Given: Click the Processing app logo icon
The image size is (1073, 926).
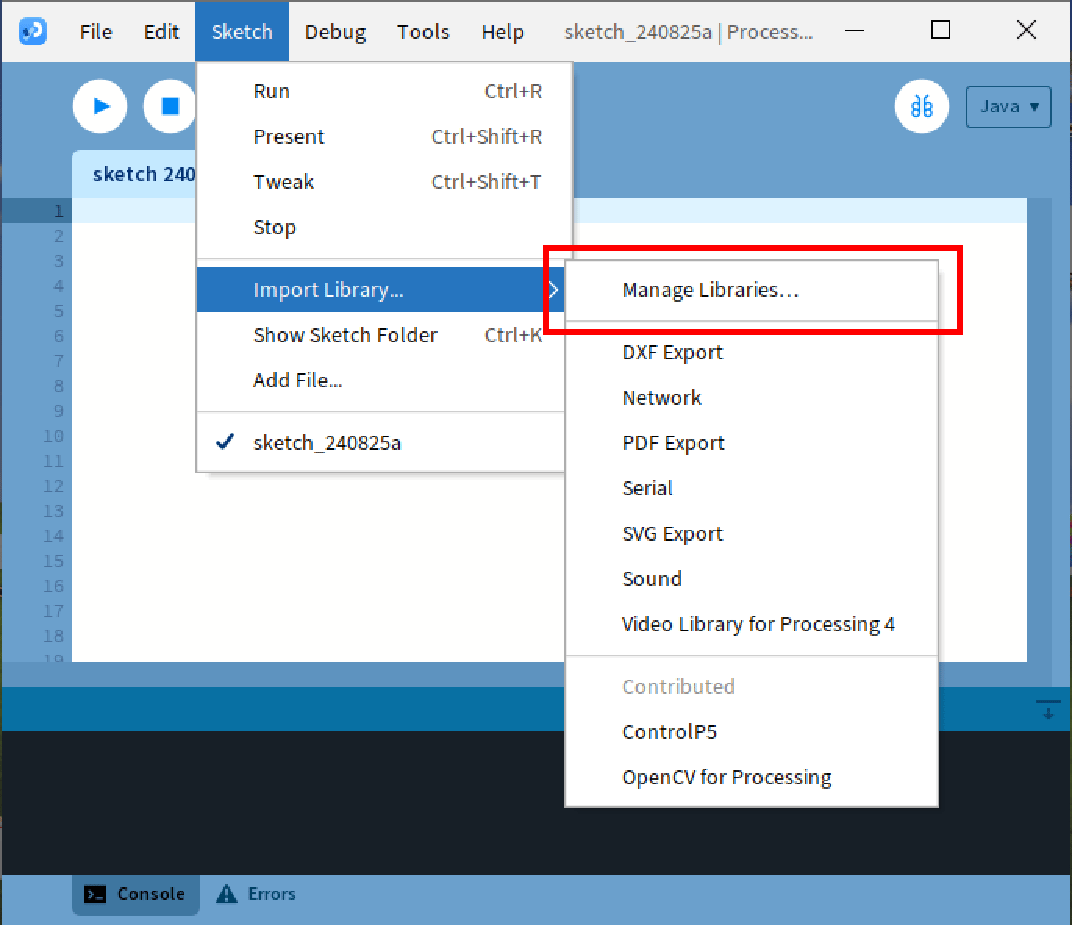Looking at the screenshot, I should coord(33,31).
